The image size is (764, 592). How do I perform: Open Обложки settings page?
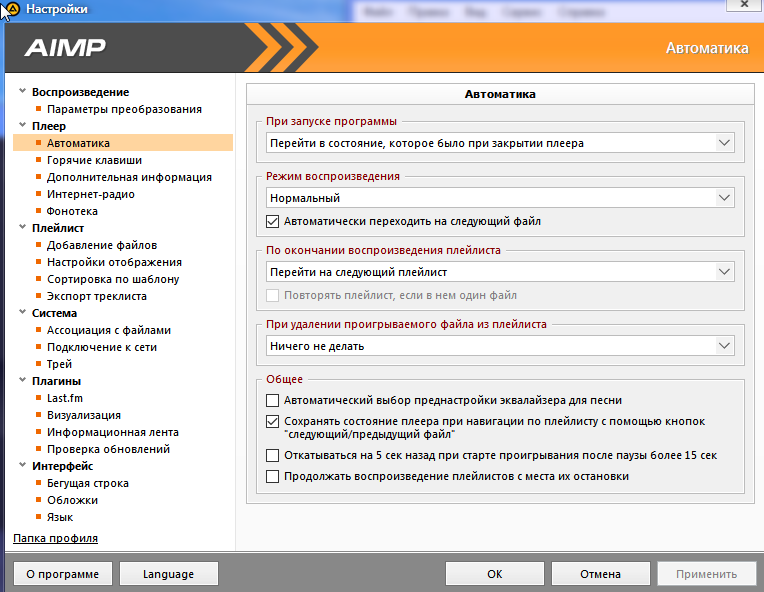(72, 500)
